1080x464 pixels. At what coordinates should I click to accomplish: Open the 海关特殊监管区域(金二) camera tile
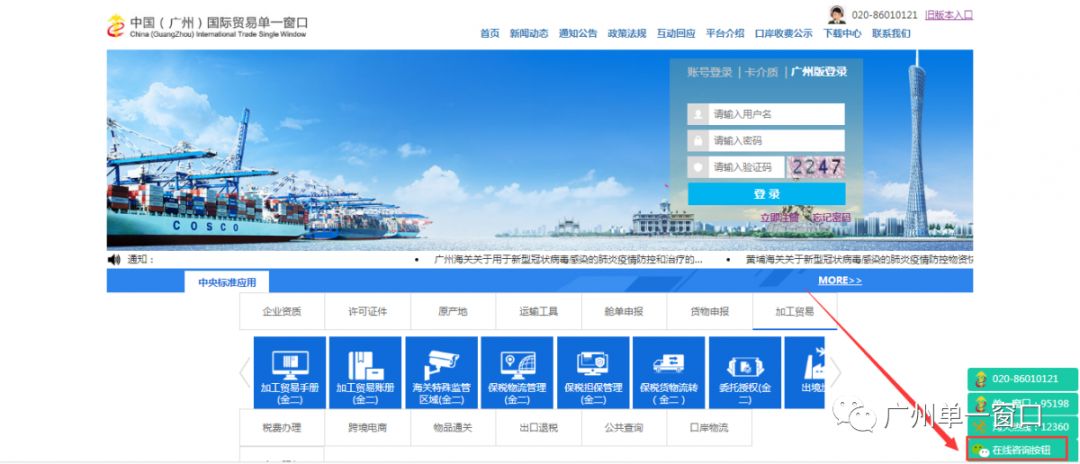tap(442, 372)
